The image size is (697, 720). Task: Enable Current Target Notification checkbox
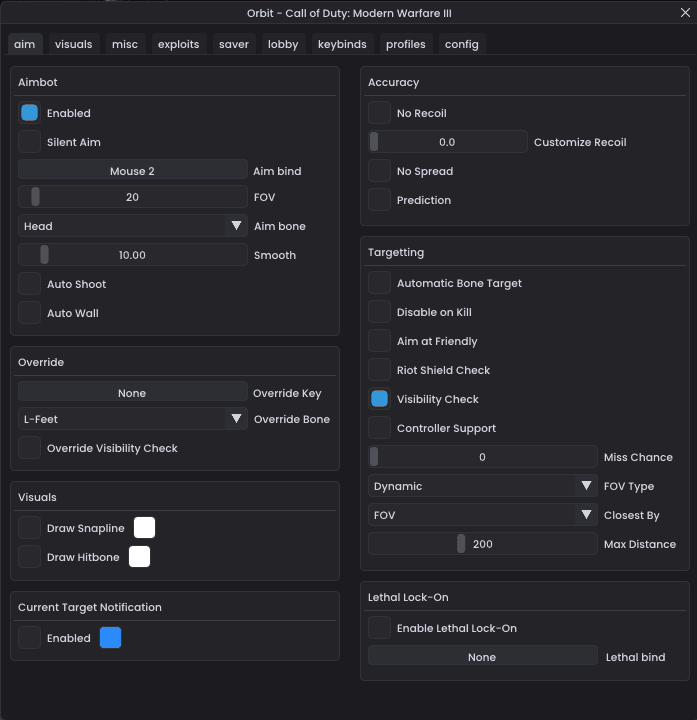(x=29, y=638)
